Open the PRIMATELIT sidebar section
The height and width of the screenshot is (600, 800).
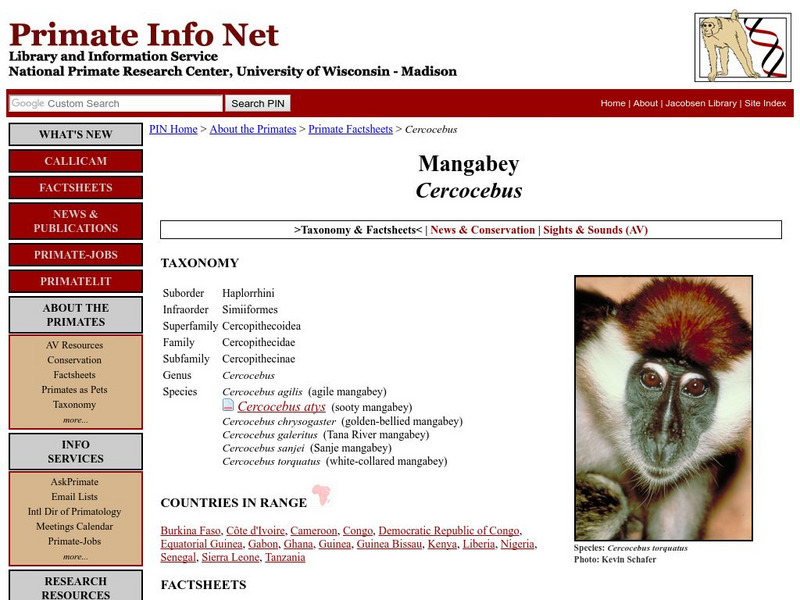coord(74,281)
